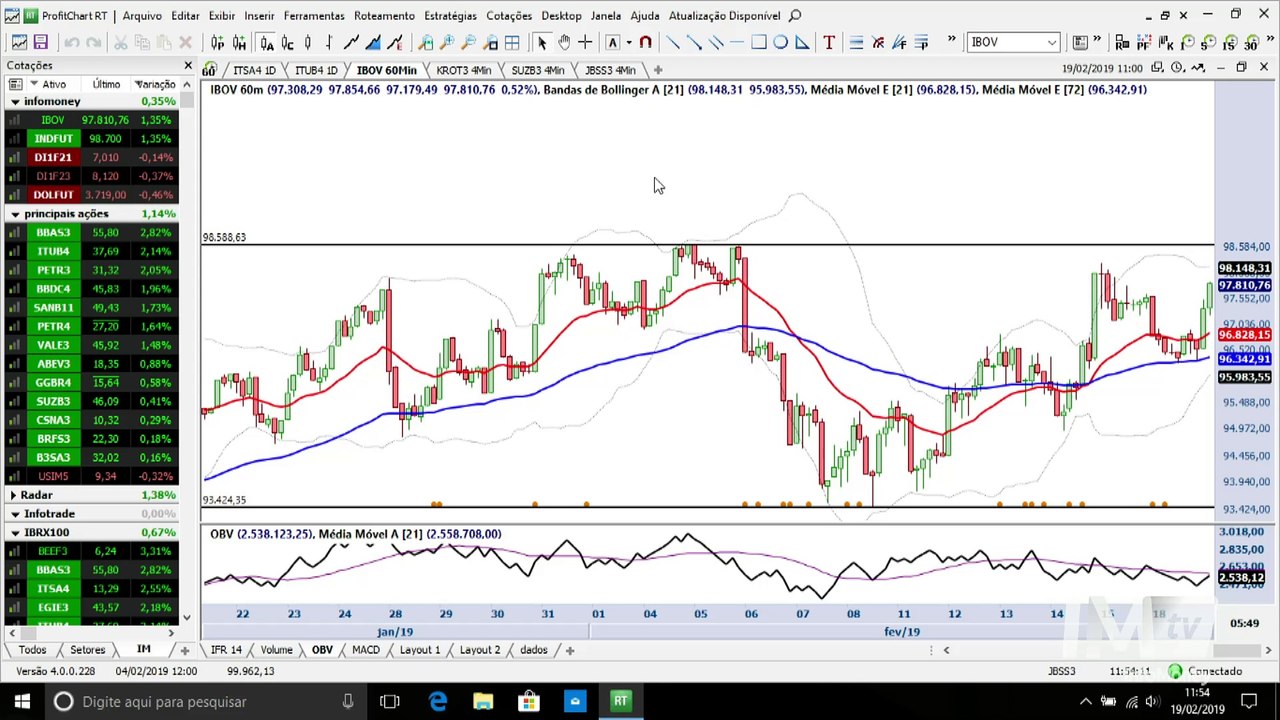Select the triangle drawing tool

pos(802,42)
